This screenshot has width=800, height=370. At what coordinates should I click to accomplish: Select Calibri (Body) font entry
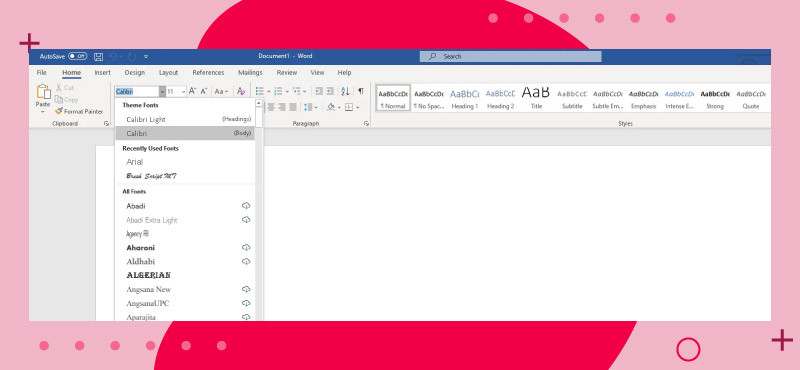pos(185,133)
